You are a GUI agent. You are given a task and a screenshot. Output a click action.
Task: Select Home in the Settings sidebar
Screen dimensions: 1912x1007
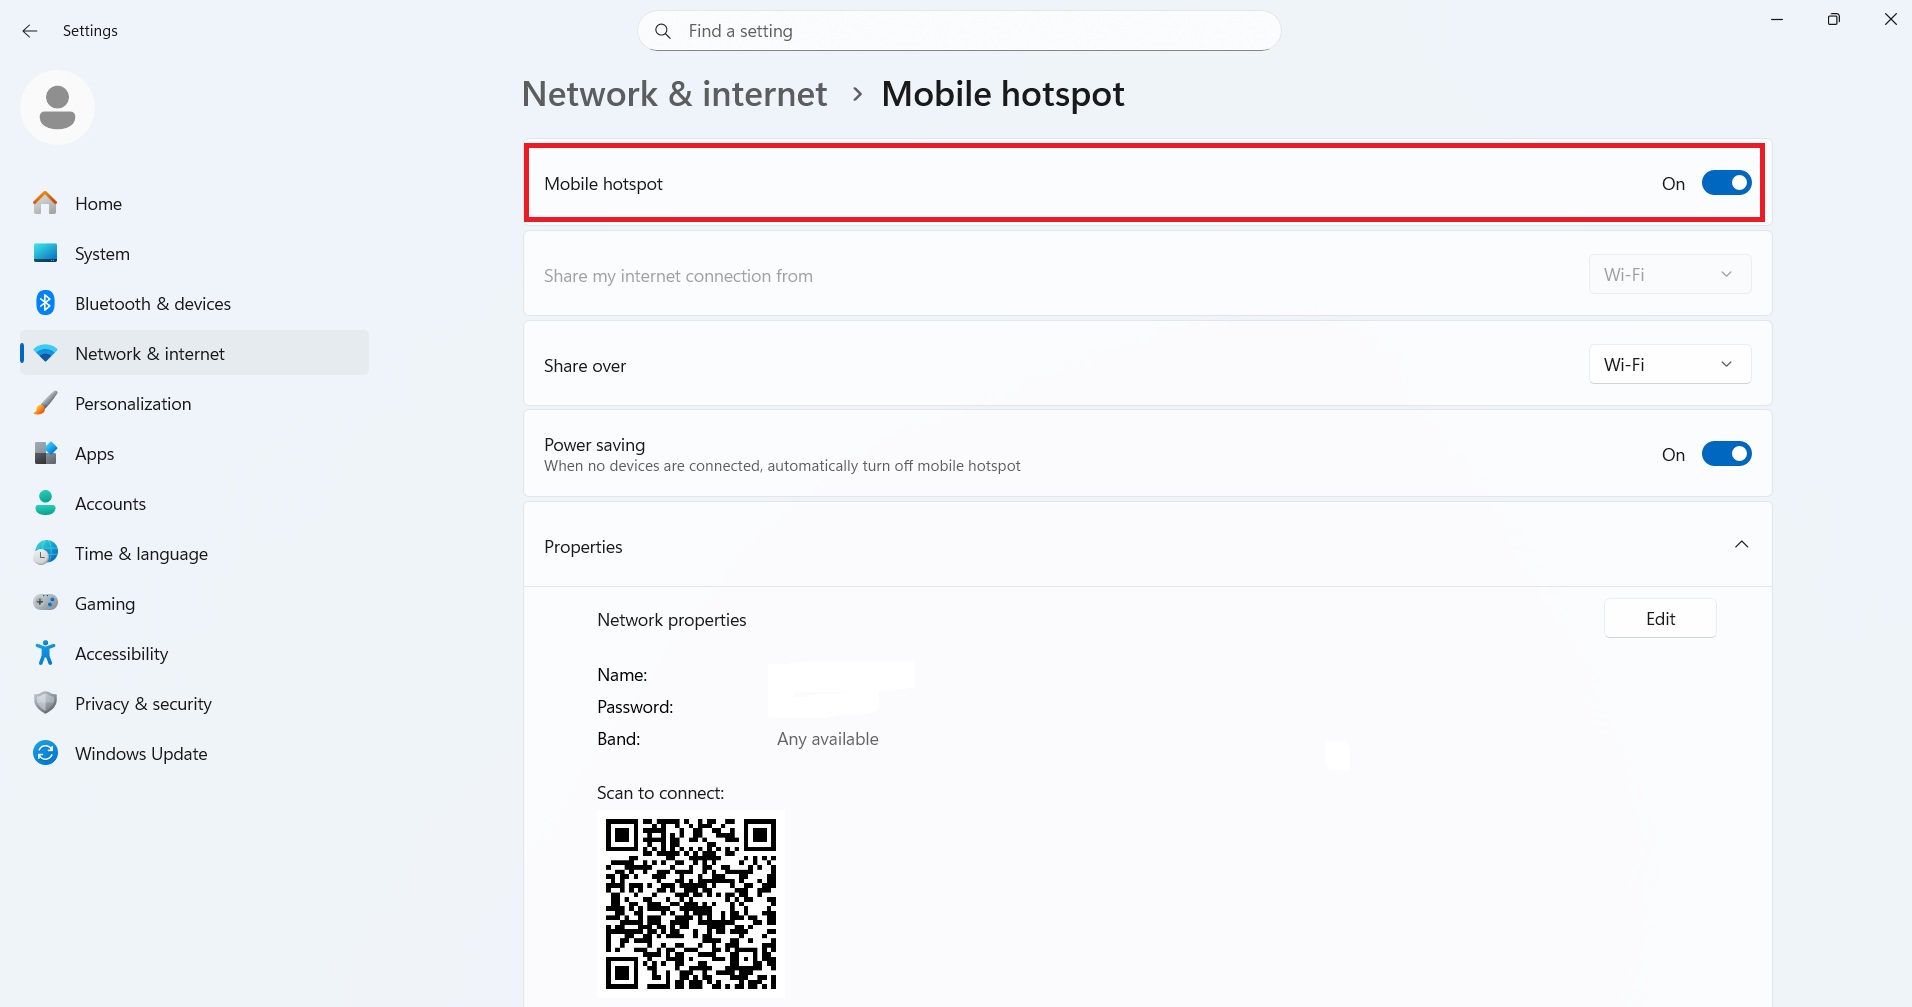pyautogui.click(x=98, y=203)
